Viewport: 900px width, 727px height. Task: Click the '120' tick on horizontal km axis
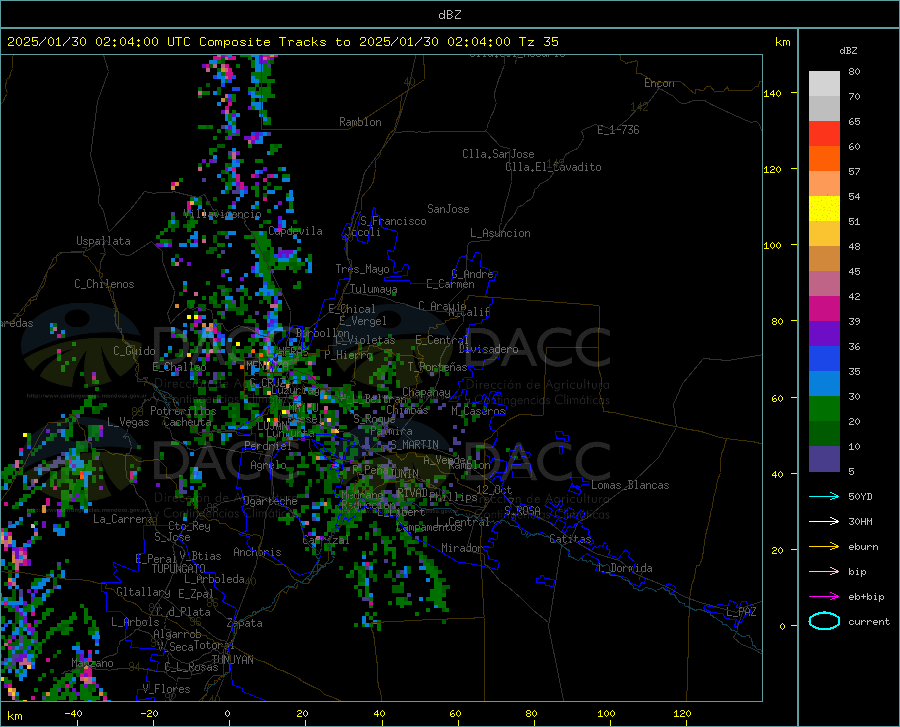click(x=682, y=713)
